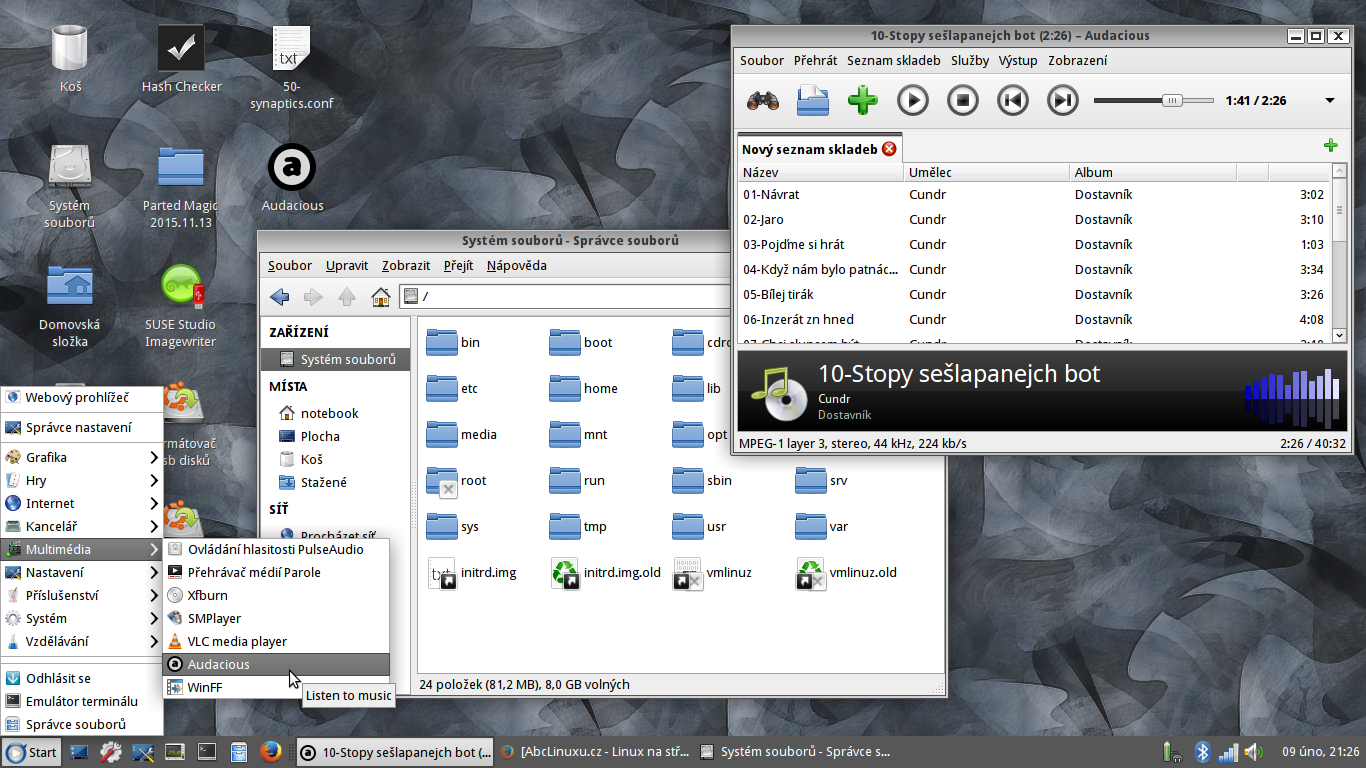Open Přehrát menu in Audacious
The image size is (1366, 768).
click(815, 60)
